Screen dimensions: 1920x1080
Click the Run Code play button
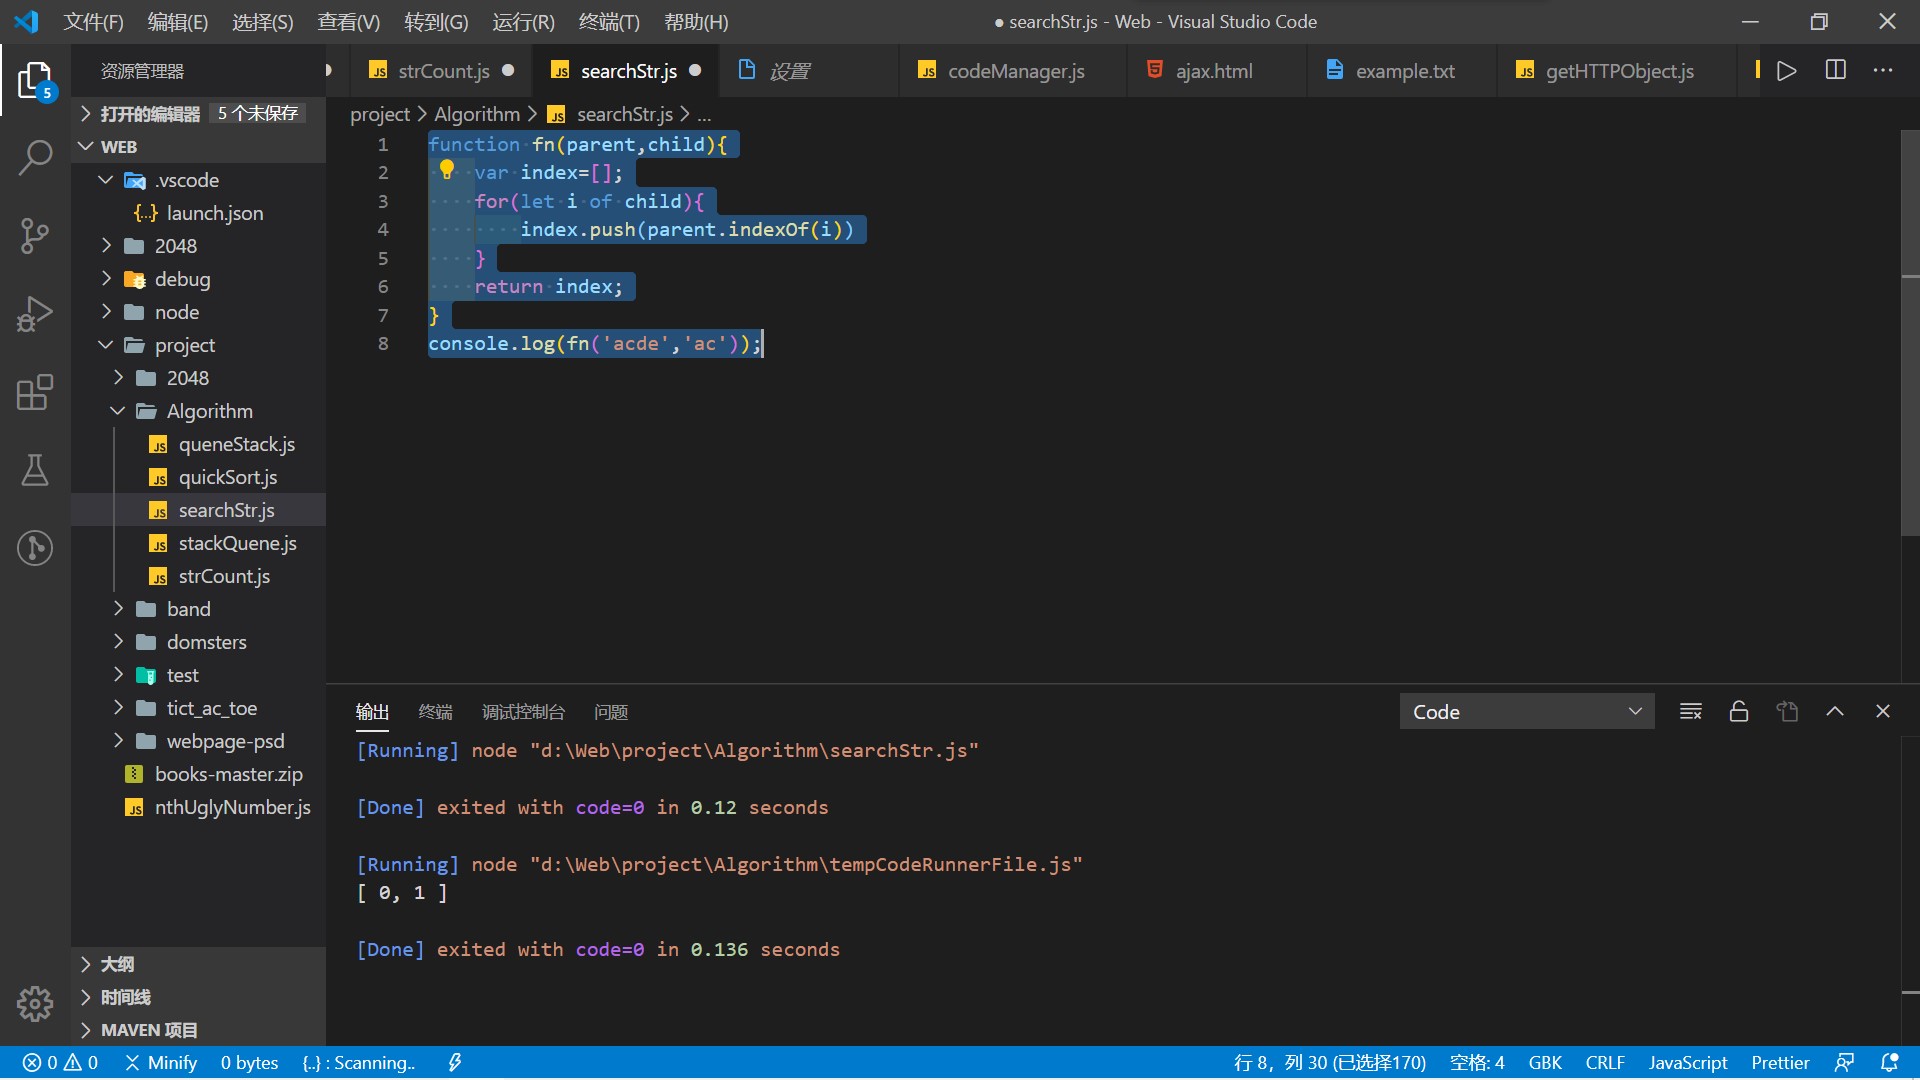[1786, 71]
